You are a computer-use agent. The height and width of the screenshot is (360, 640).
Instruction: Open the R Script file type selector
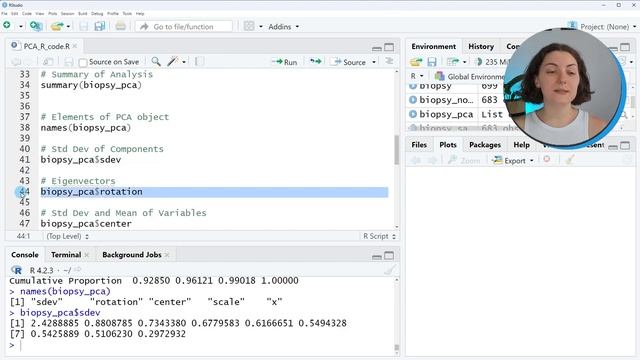pos(379,236)
